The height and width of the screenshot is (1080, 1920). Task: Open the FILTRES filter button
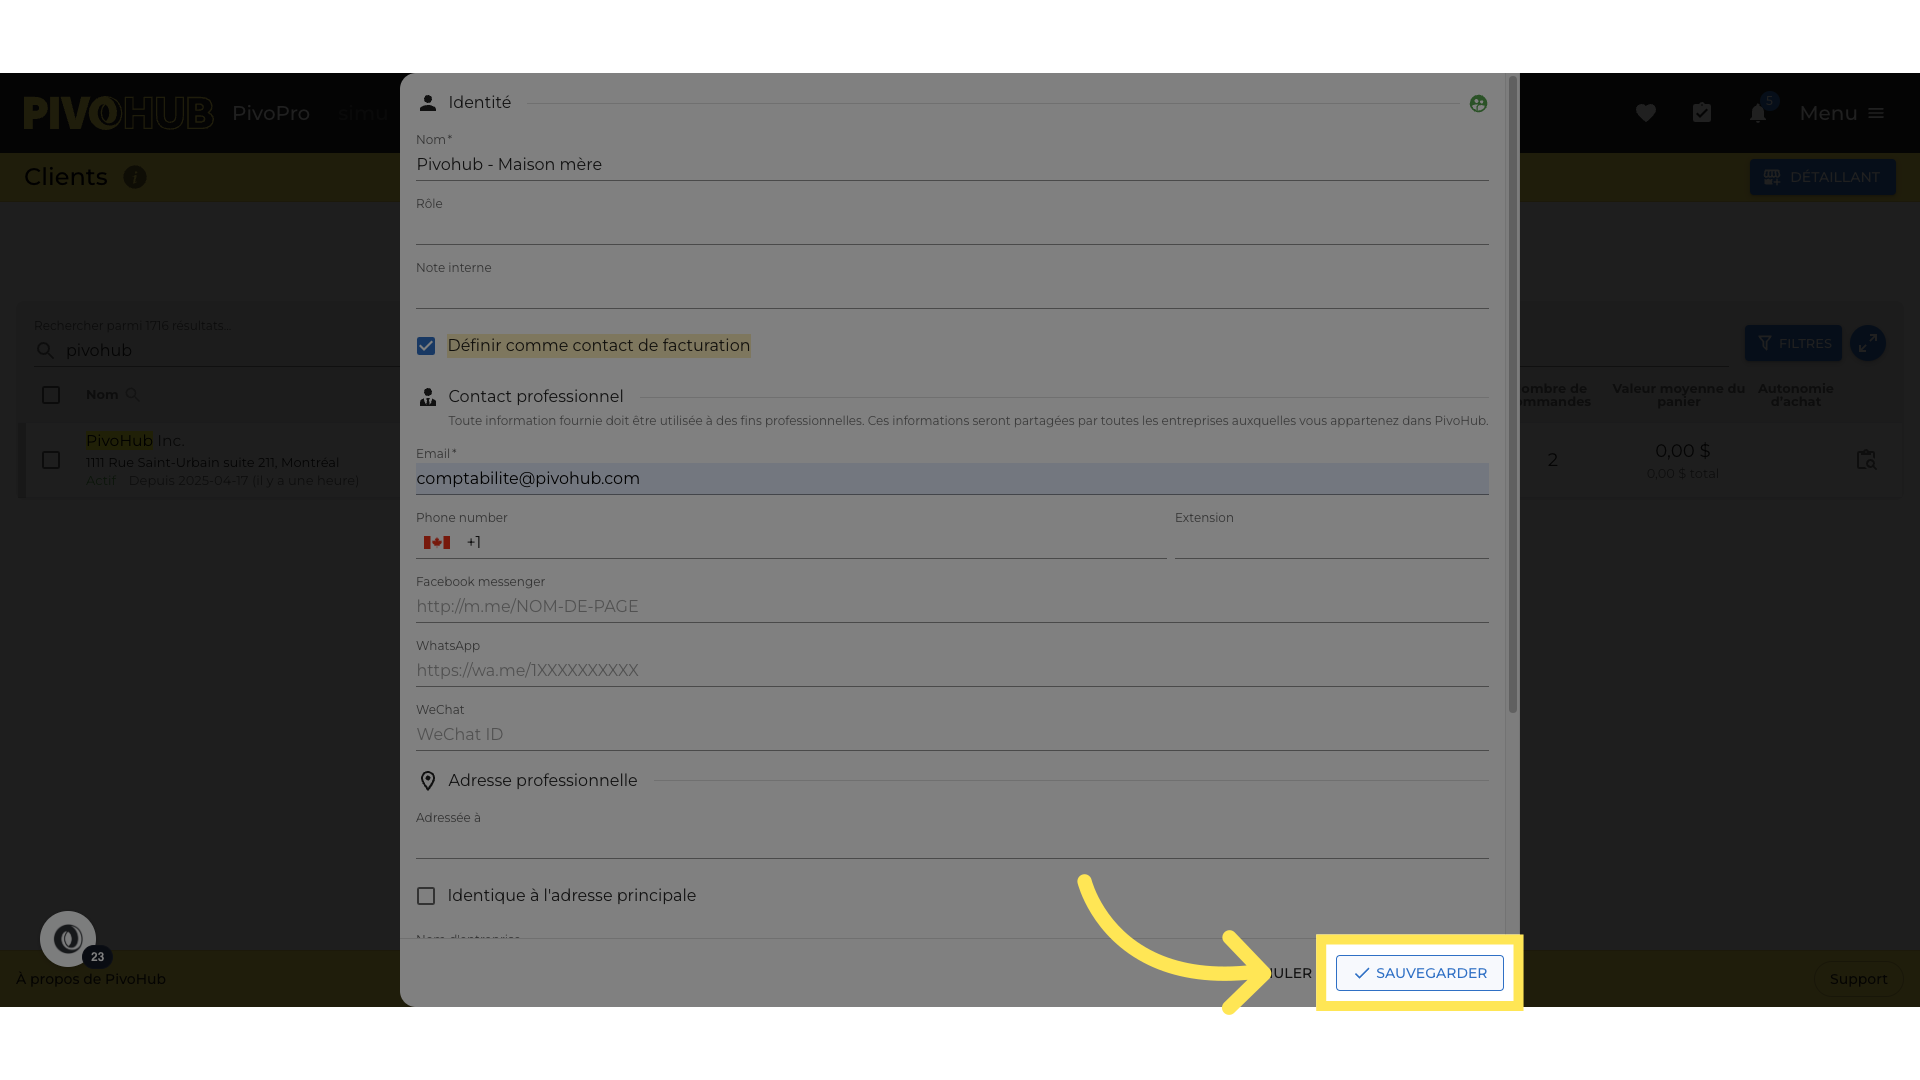1793,344
